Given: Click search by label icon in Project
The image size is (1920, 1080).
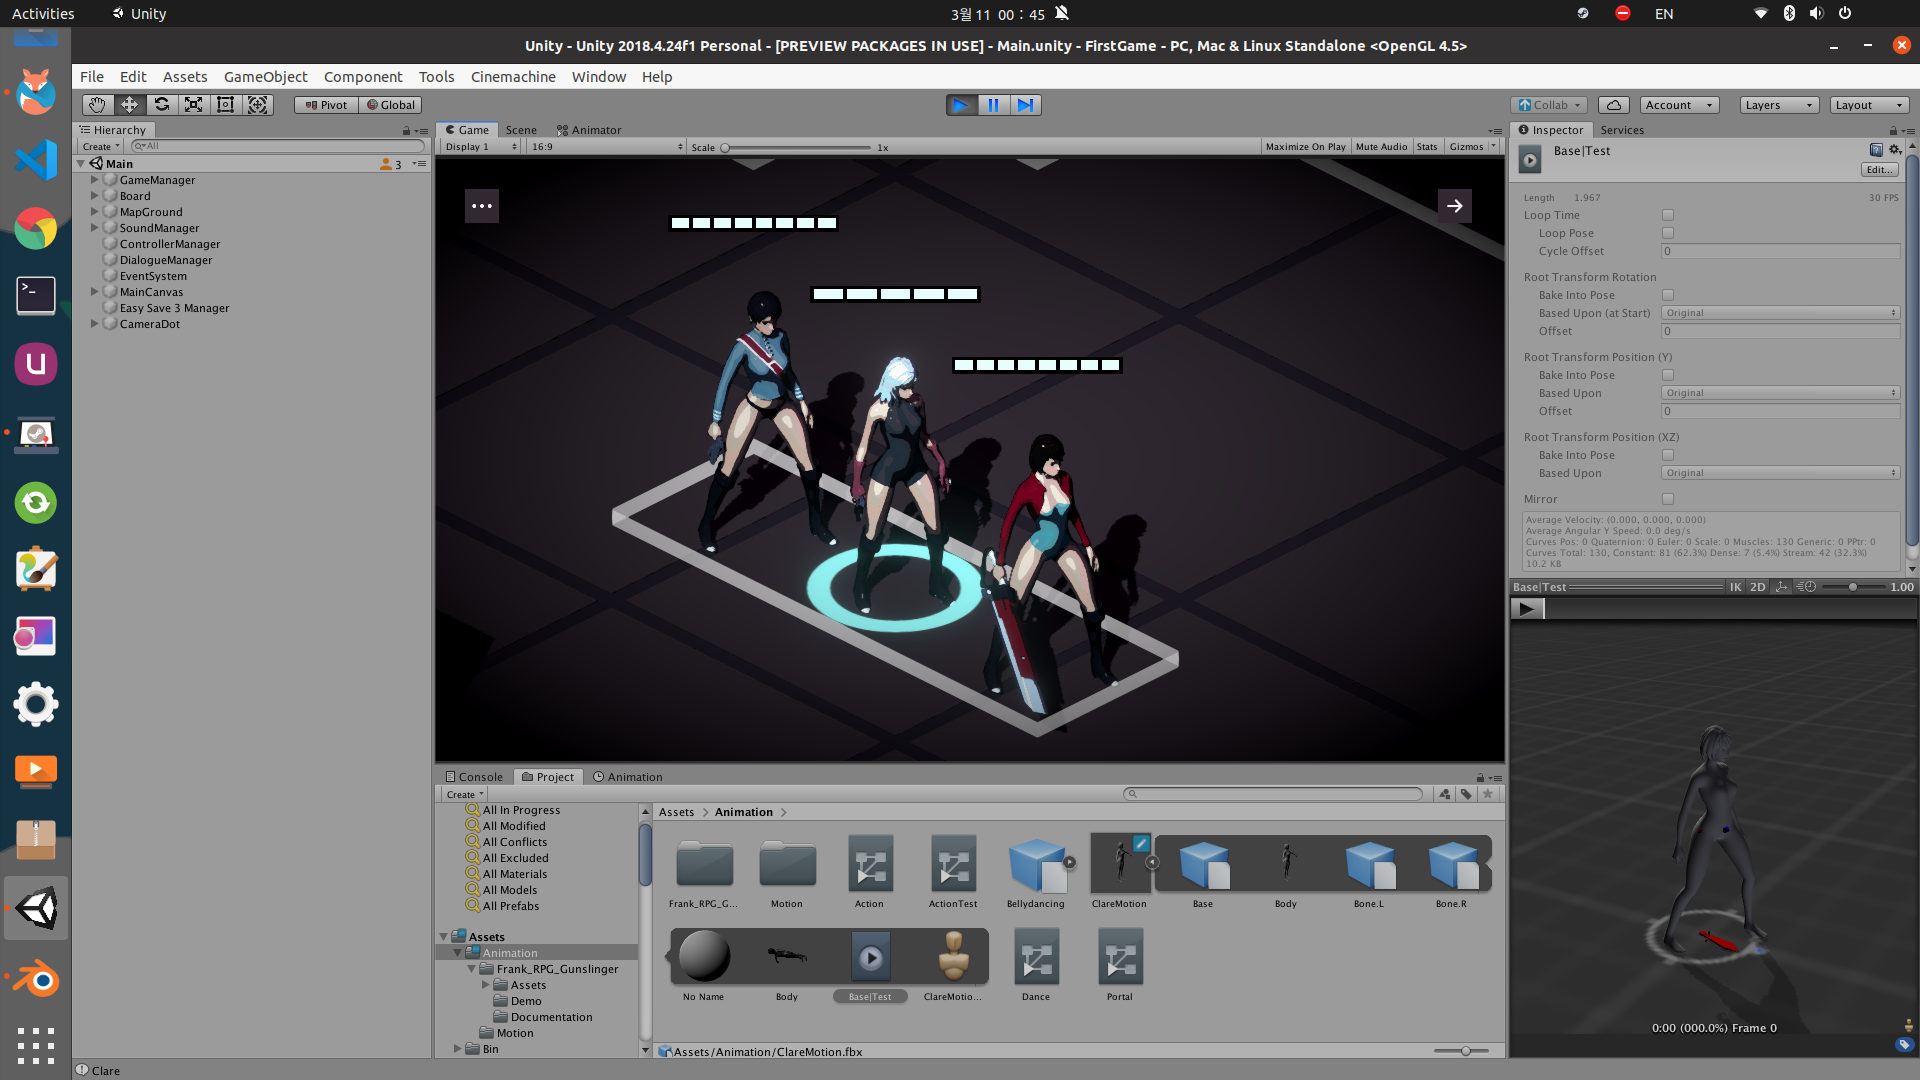Looking at the screenshot, I should tap(1466, 794).
